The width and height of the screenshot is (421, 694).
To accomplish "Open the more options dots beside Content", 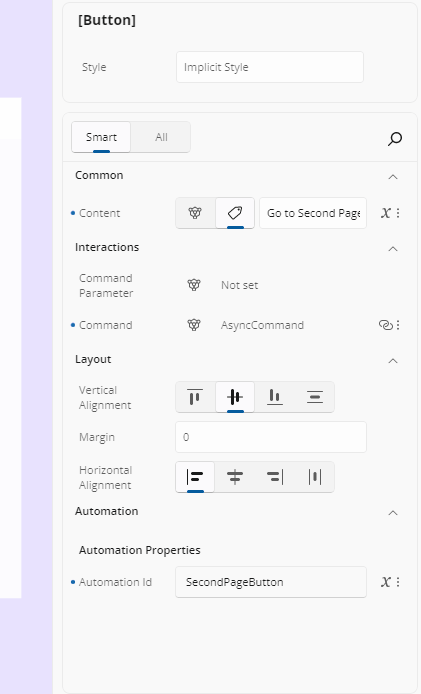I will pyautogui.click(x=398, y=213).
